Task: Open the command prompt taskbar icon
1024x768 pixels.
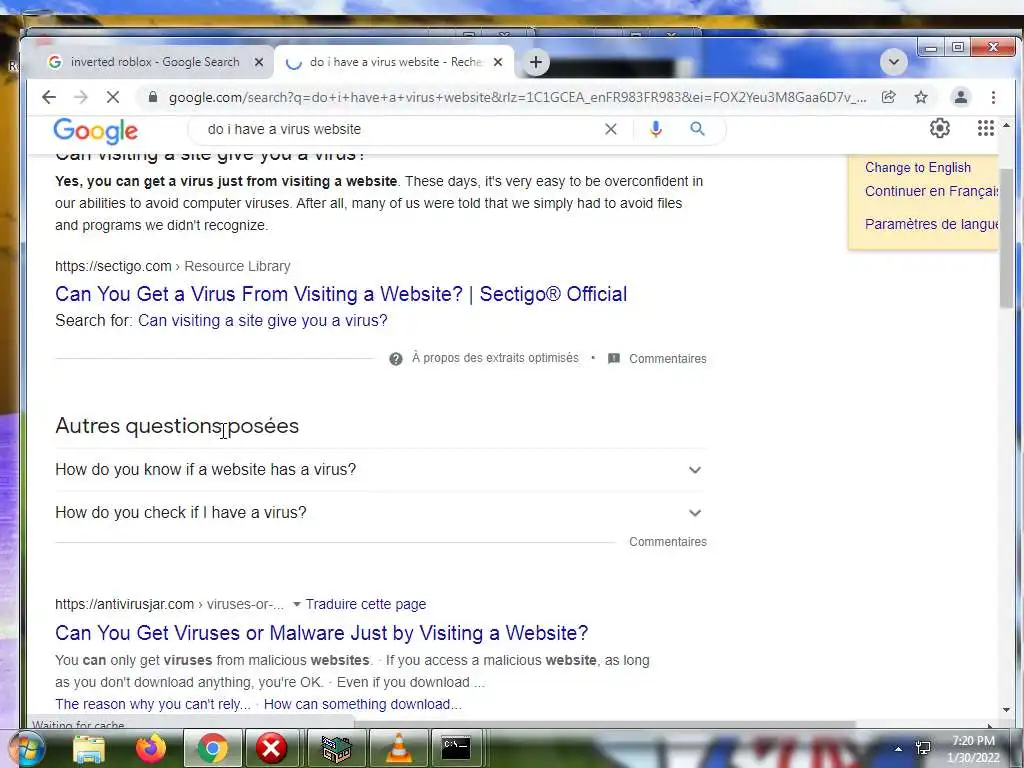Action: pos(456,748)
